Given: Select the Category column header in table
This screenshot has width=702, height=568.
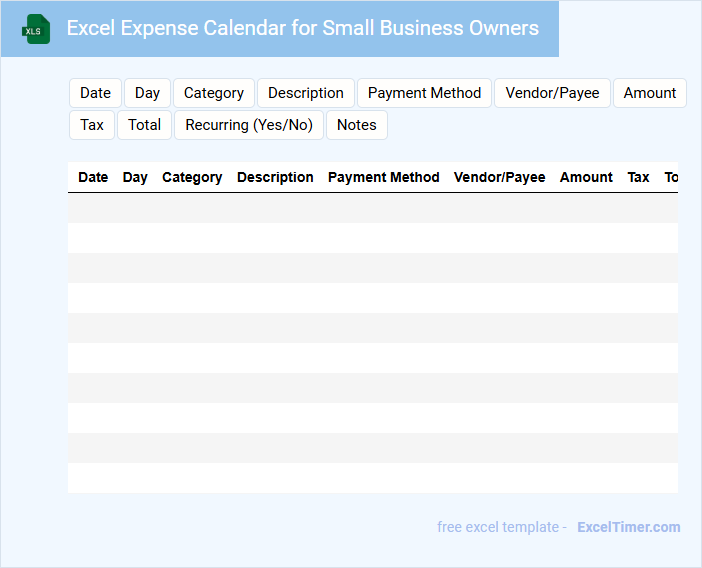Looking at the screenshot, I should 192,177.
